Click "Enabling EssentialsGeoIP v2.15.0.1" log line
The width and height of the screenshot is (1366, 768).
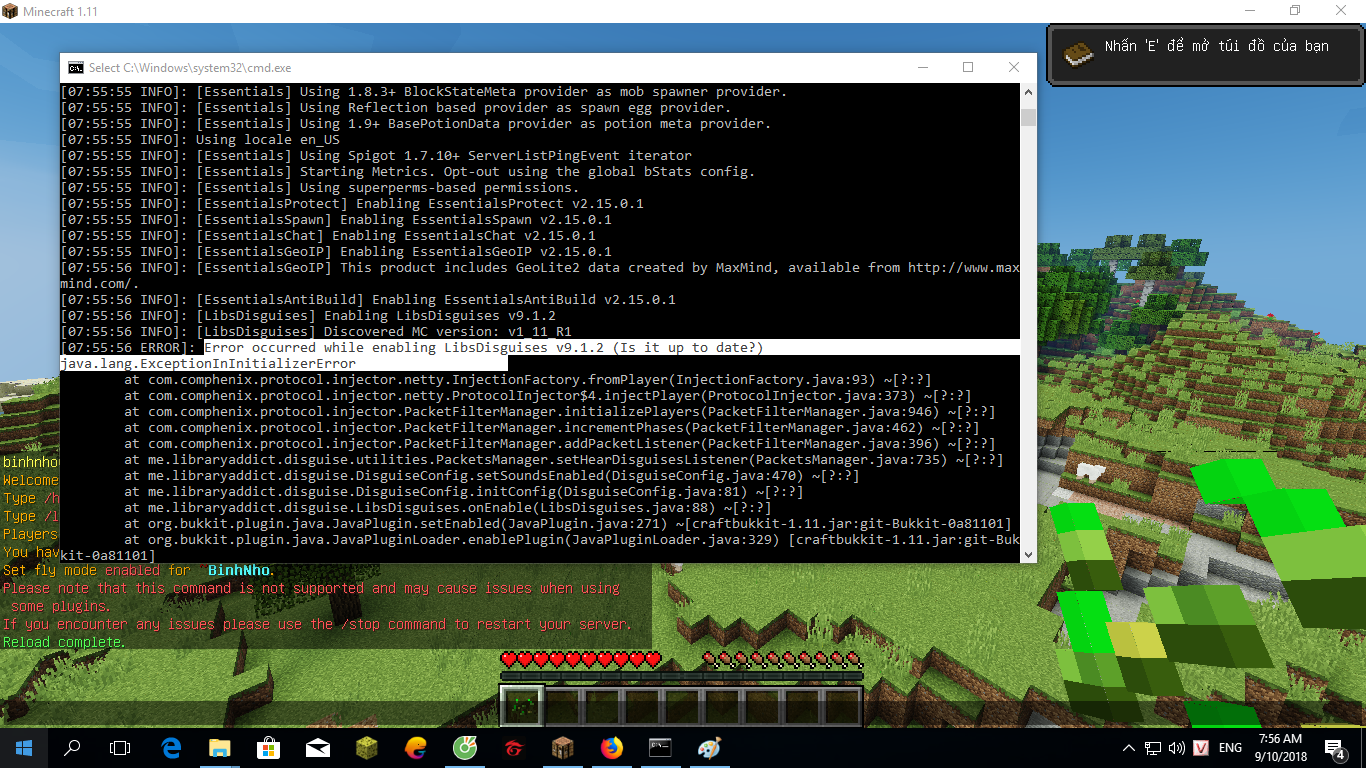pyautogui.click(x=336, y=252)
